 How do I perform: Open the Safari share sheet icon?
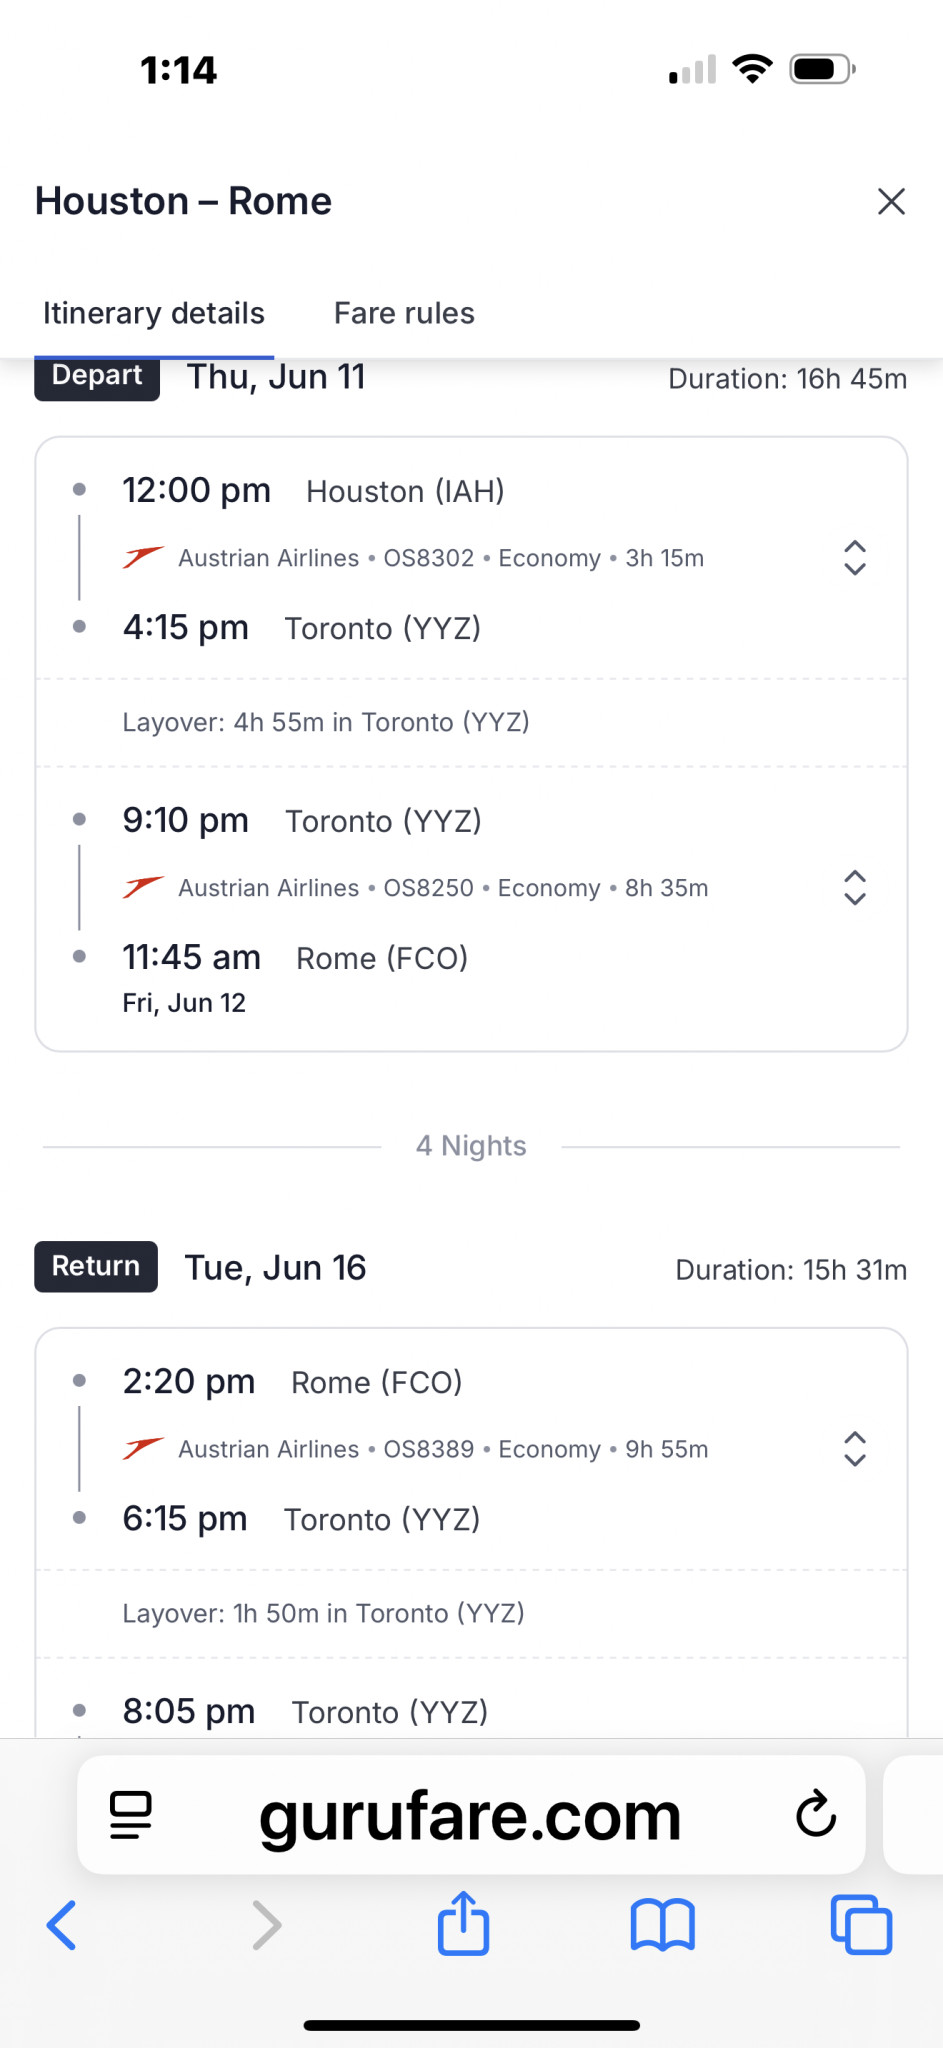tap(463, 1923)
